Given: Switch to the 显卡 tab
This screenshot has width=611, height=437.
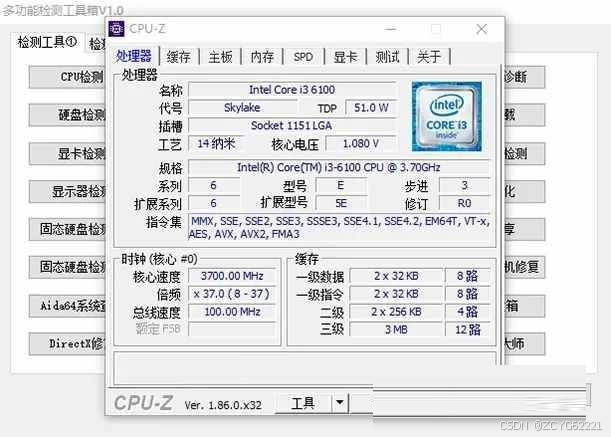Looking at the screenshot, I should click(345, 57).
